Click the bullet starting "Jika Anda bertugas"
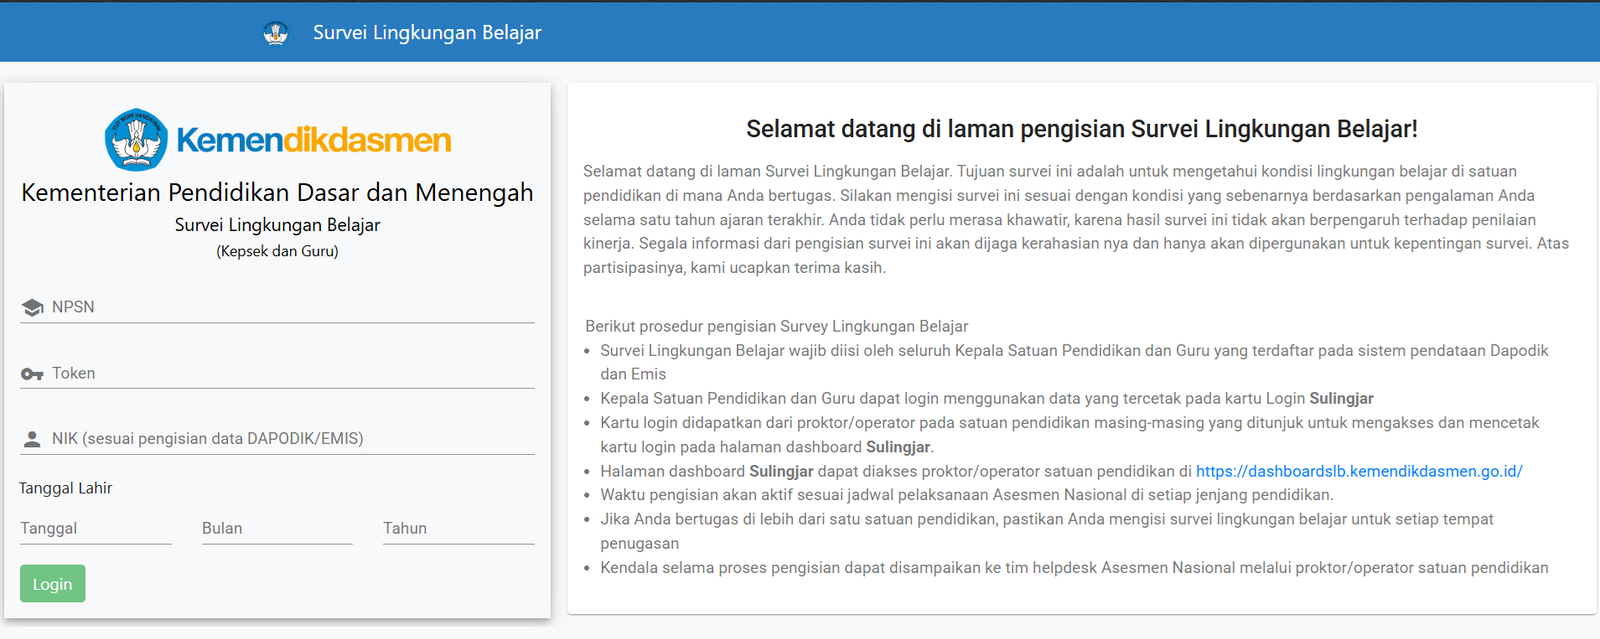This screenshot has height=639, width=1600. [1047, 531]
